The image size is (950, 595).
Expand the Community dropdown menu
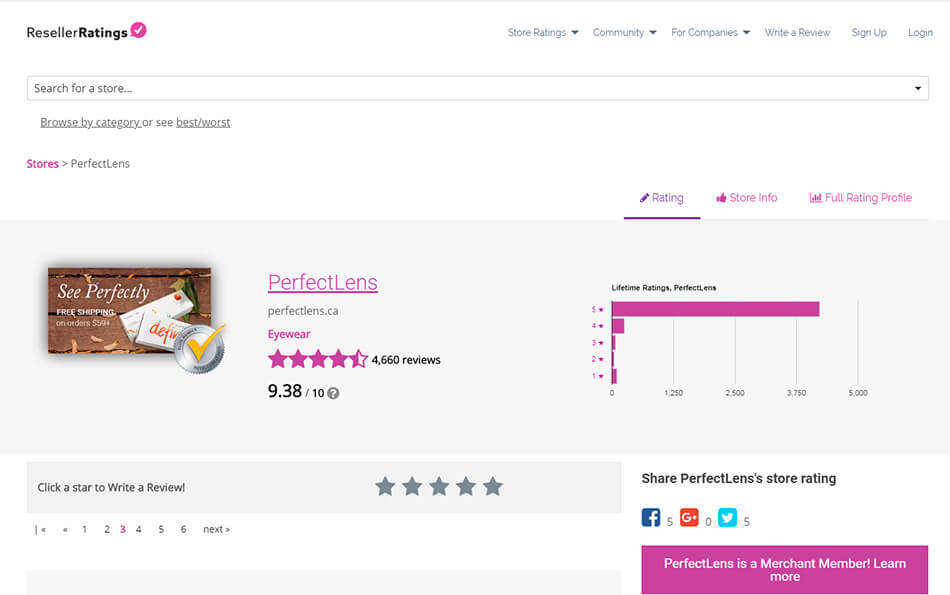pyautogui.click(x=624, y=32)
